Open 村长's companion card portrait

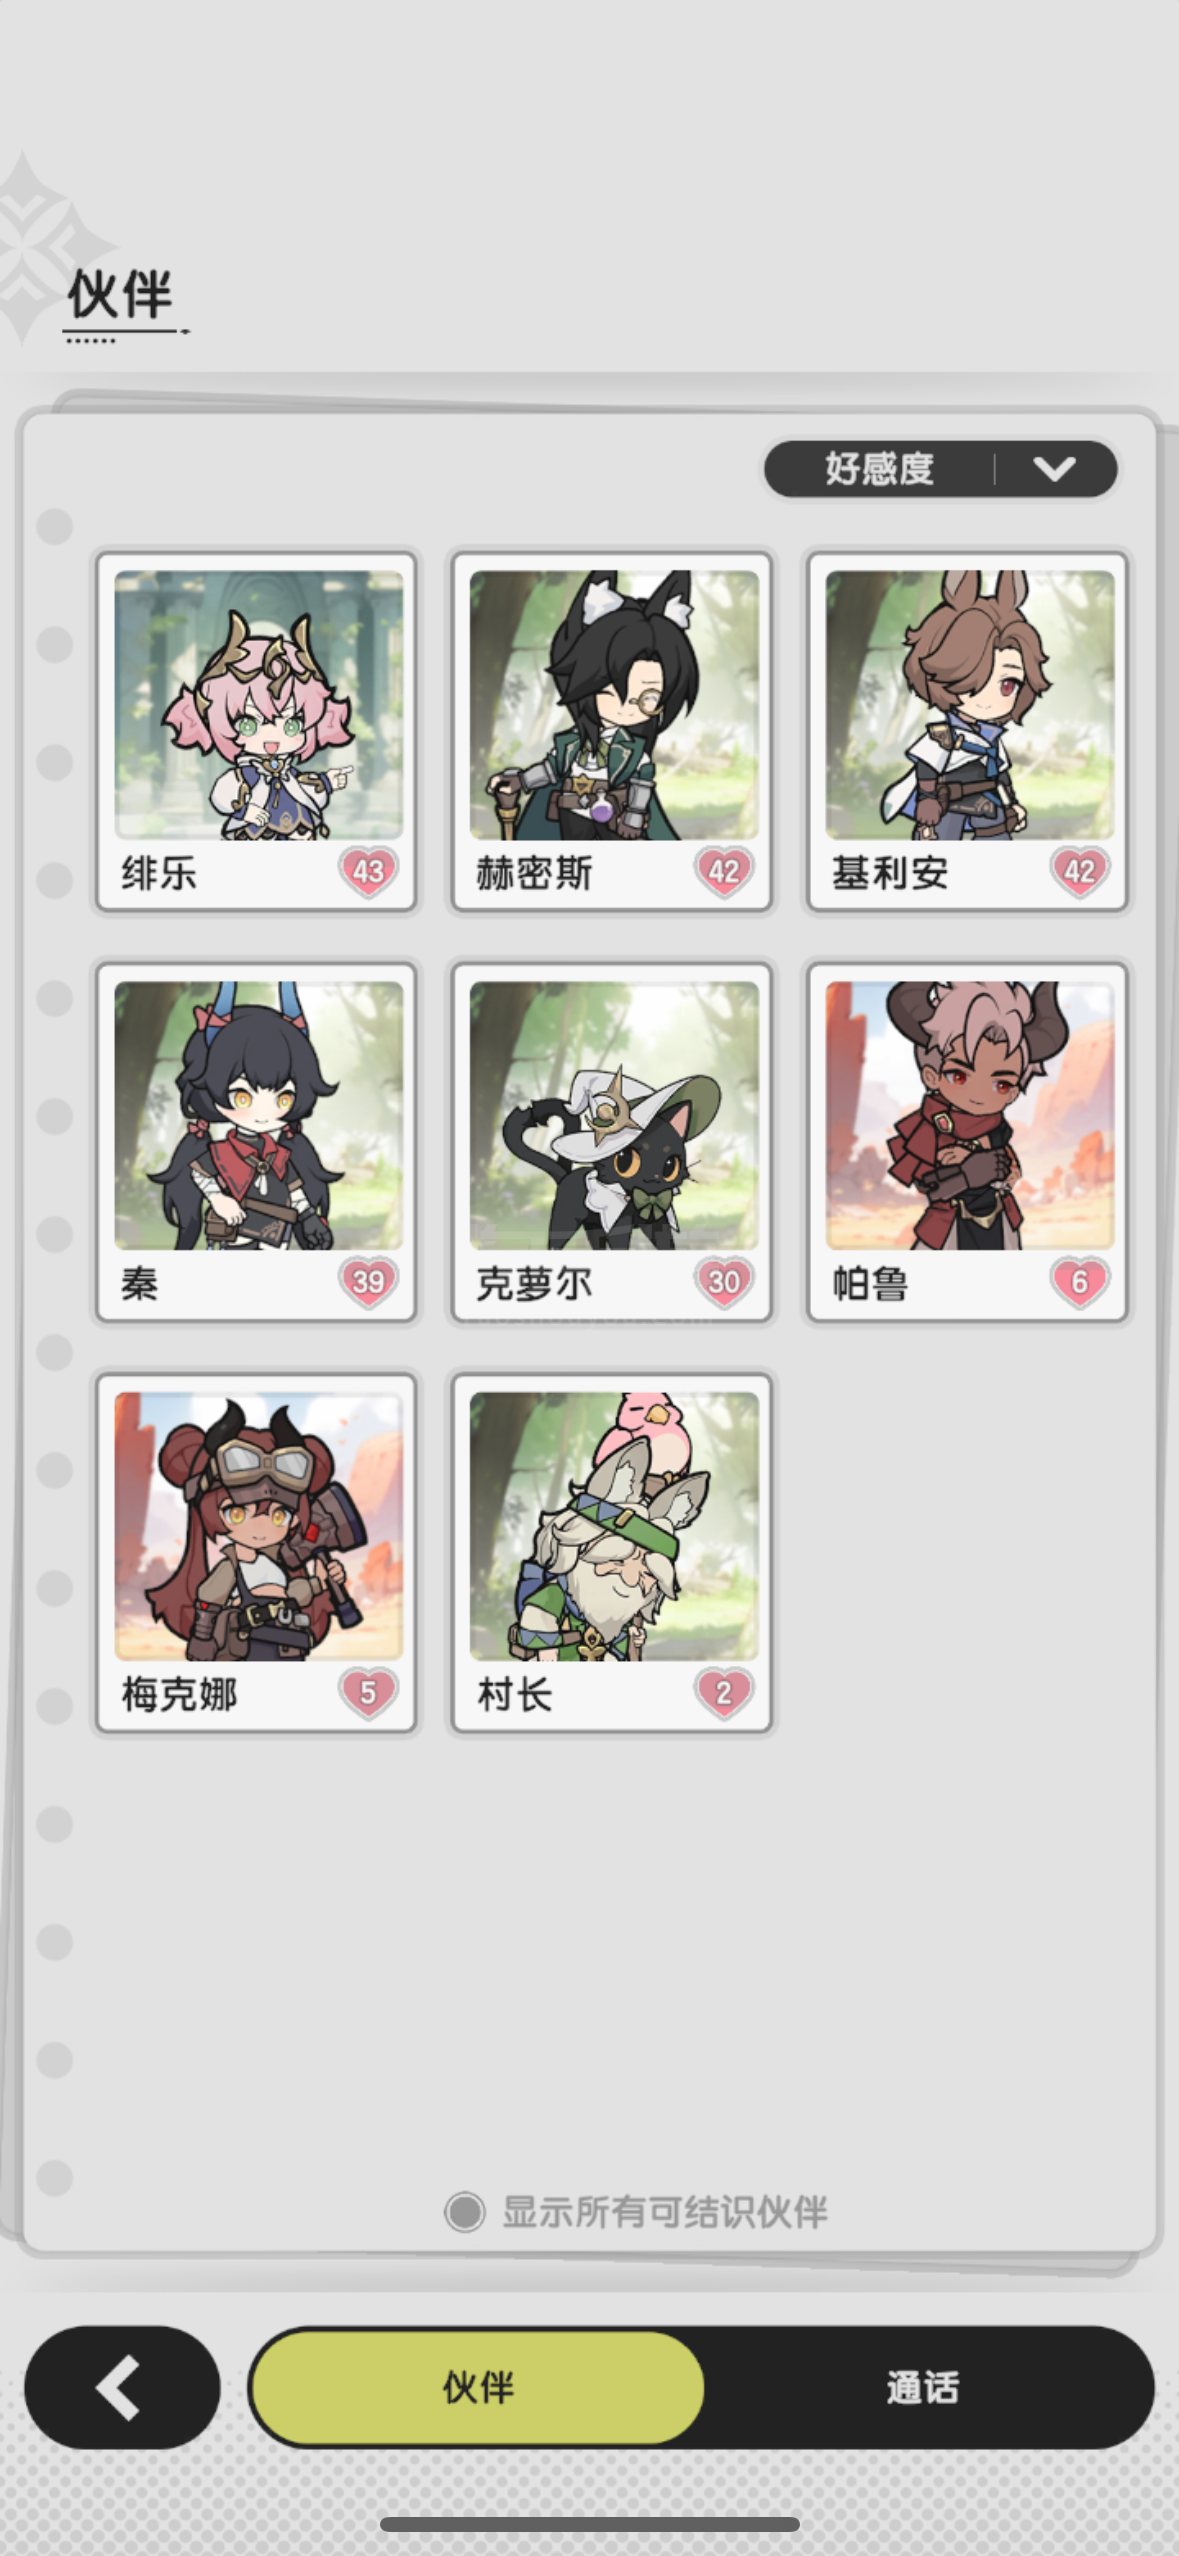pos(614,1527)
